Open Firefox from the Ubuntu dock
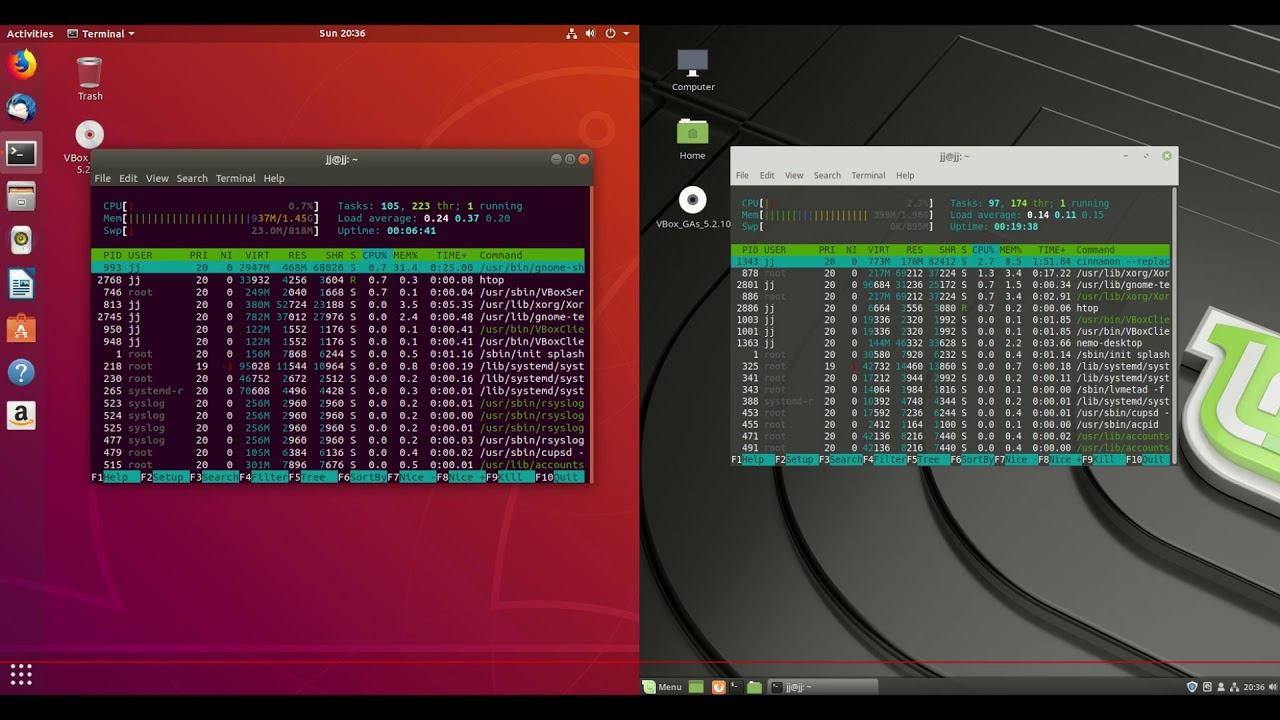 click(x=21, y=63)
